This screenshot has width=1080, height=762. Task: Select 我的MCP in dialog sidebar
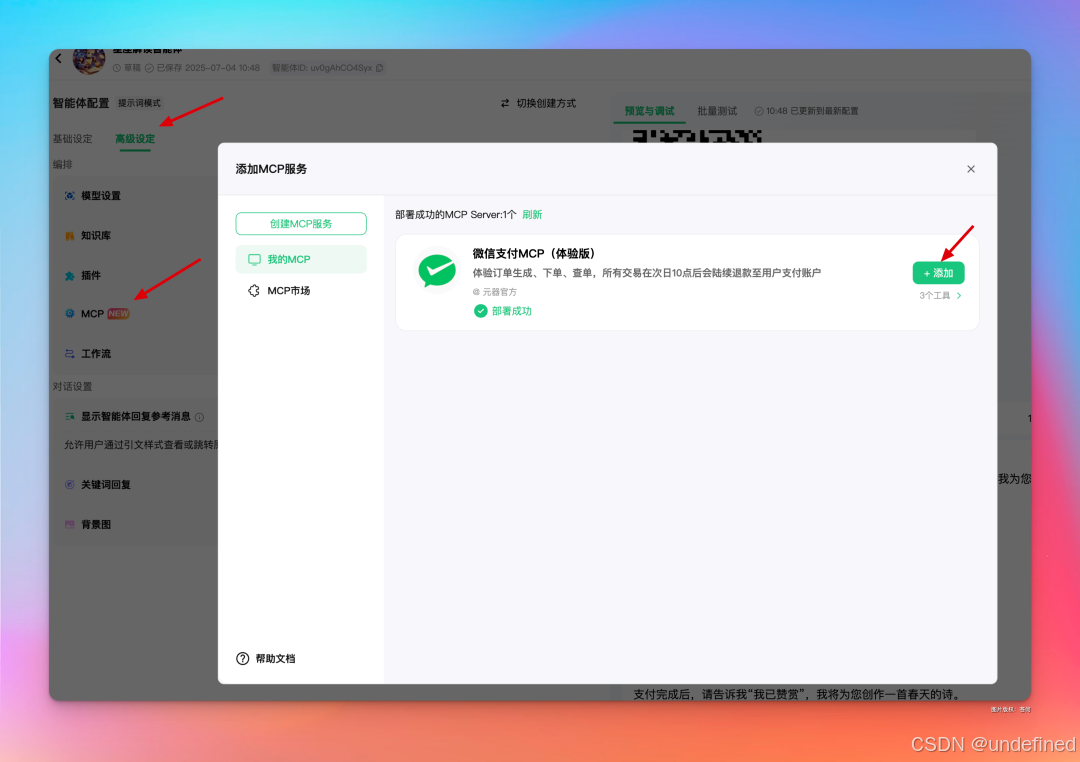(301, 259)
